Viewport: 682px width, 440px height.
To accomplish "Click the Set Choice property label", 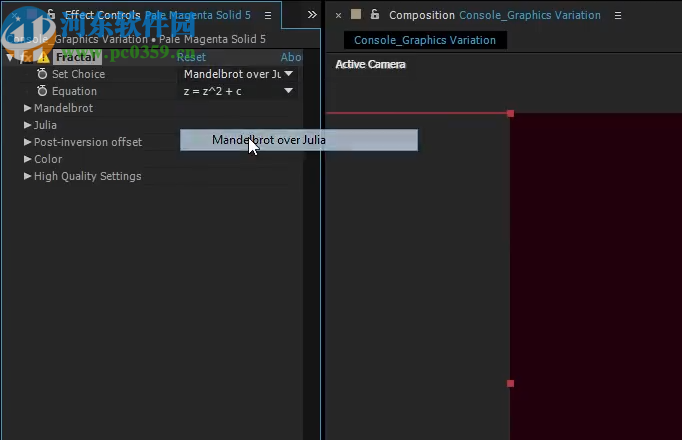I will 78,74.
